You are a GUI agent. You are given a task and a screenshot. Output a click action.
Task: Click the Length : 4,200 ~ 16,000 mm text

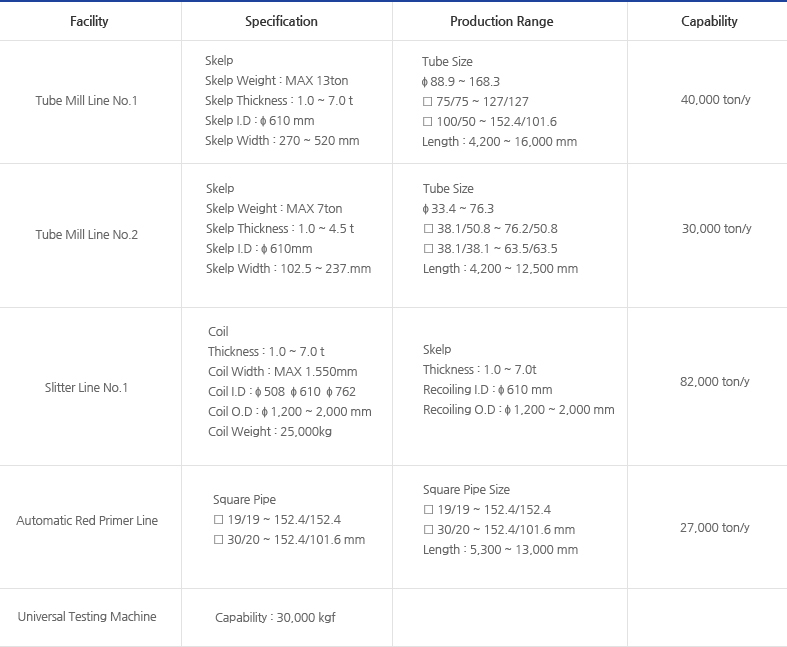point(499,142)
